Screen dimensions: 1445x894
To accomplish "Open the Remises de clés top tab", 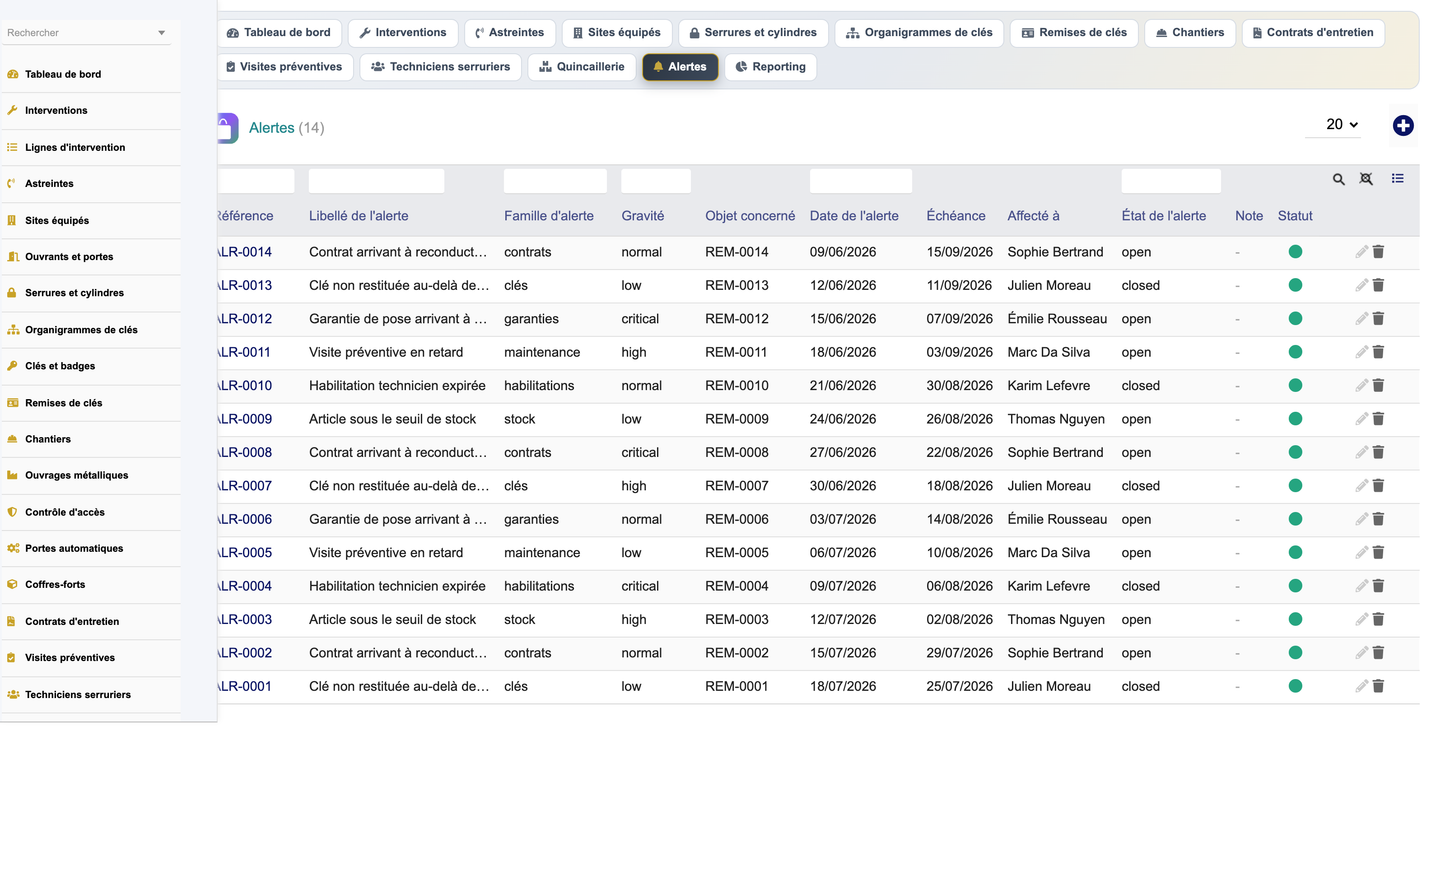I will (x=1074, y=33).
